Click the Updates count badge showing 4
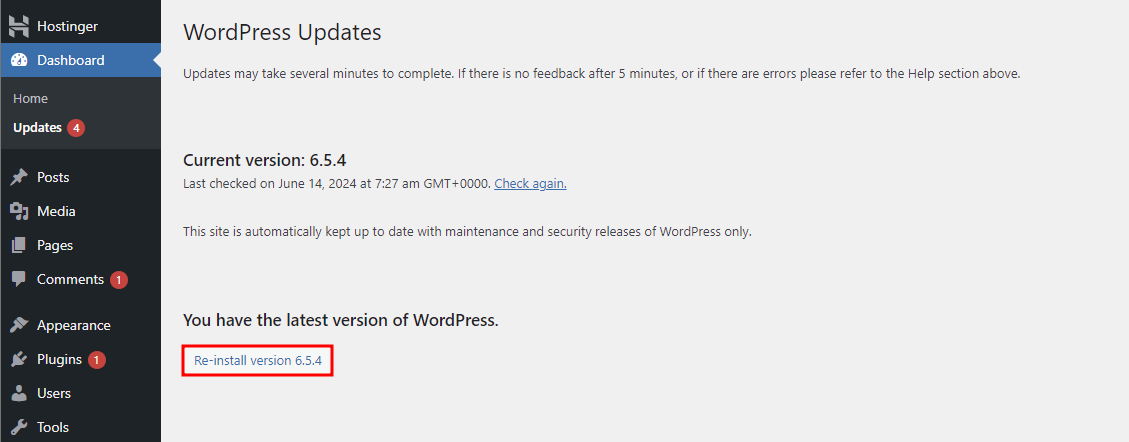Viewport: 1129px width, 442px height. tap(76, 128)
